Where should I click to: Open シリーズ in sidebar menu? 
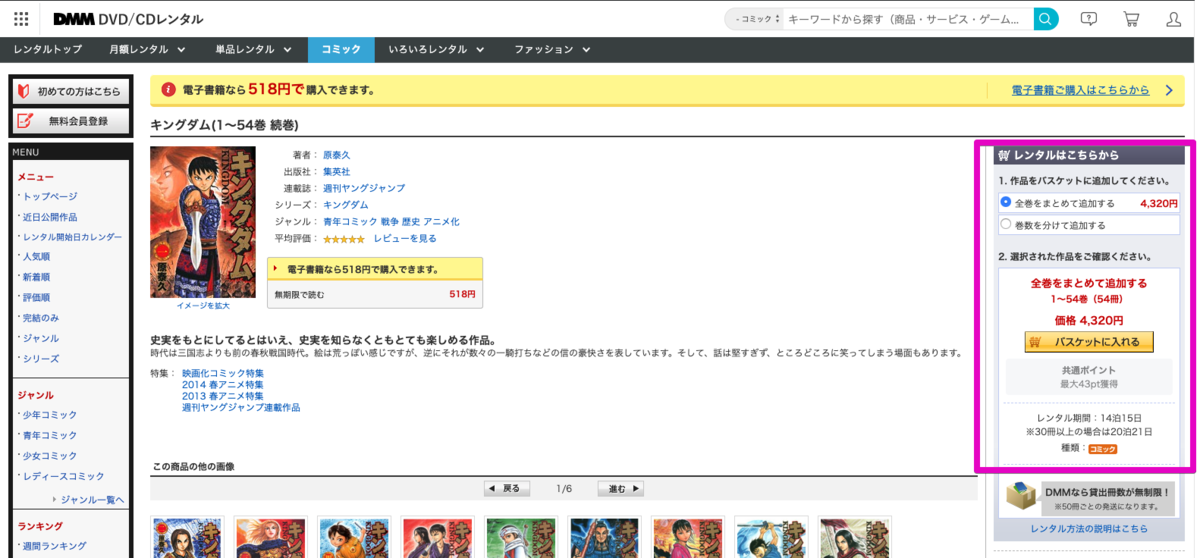click(41, 359)
